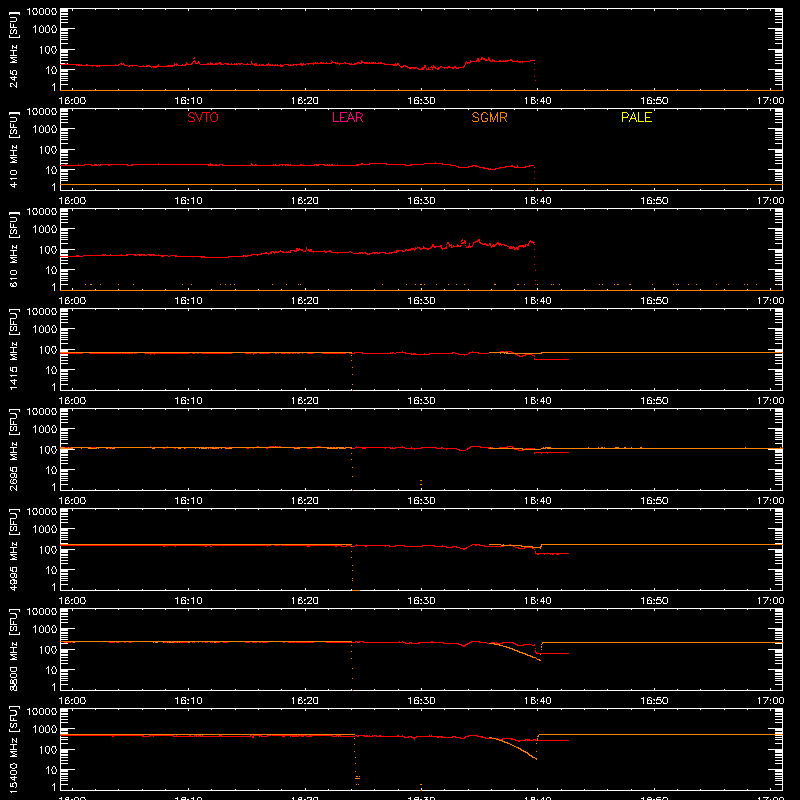Viewport: 800px width, 800px height.
Task: Click 16:10 time label under 8800 MHz panel
Action: coord(188,701)
